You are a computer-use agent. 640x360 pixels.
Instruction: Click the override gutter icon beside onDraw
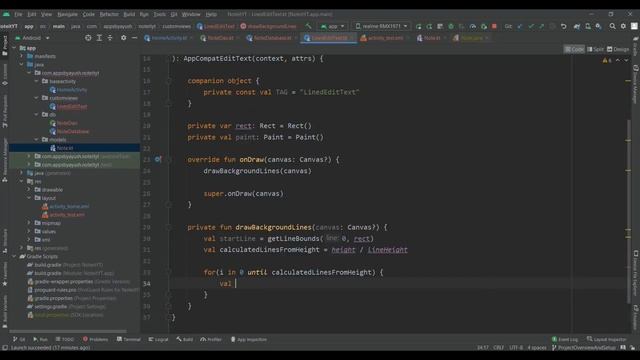tap(158, 159)
